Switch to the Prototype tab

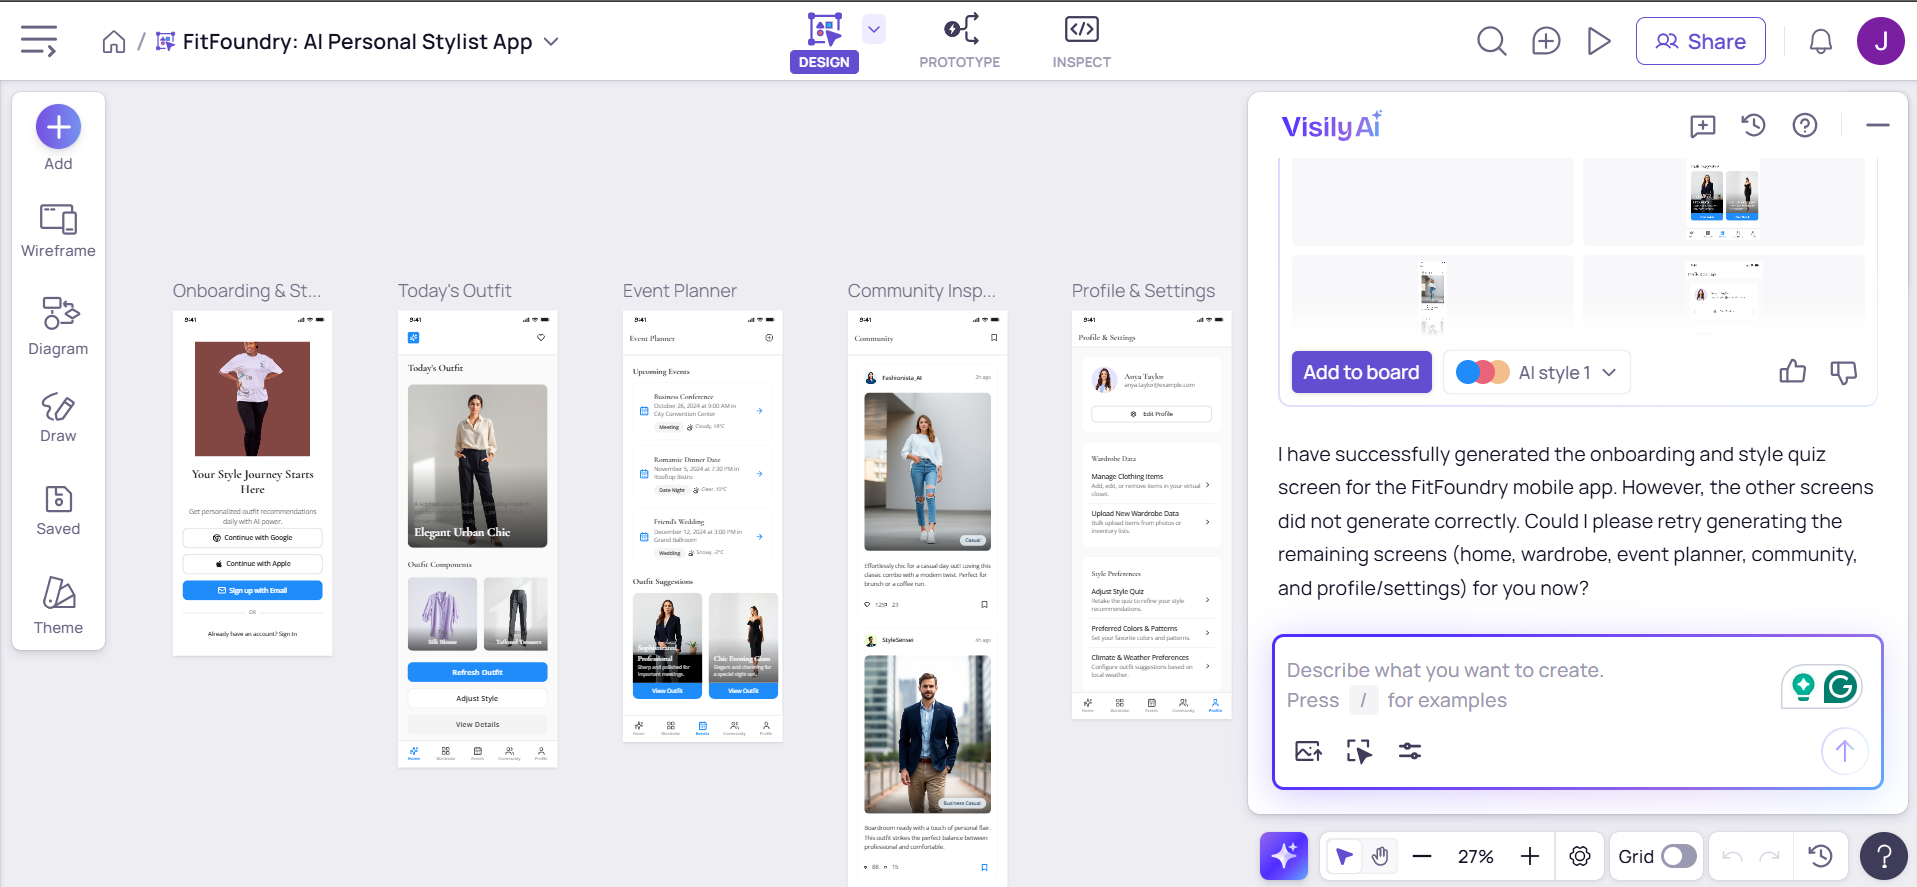coord(960,42)
